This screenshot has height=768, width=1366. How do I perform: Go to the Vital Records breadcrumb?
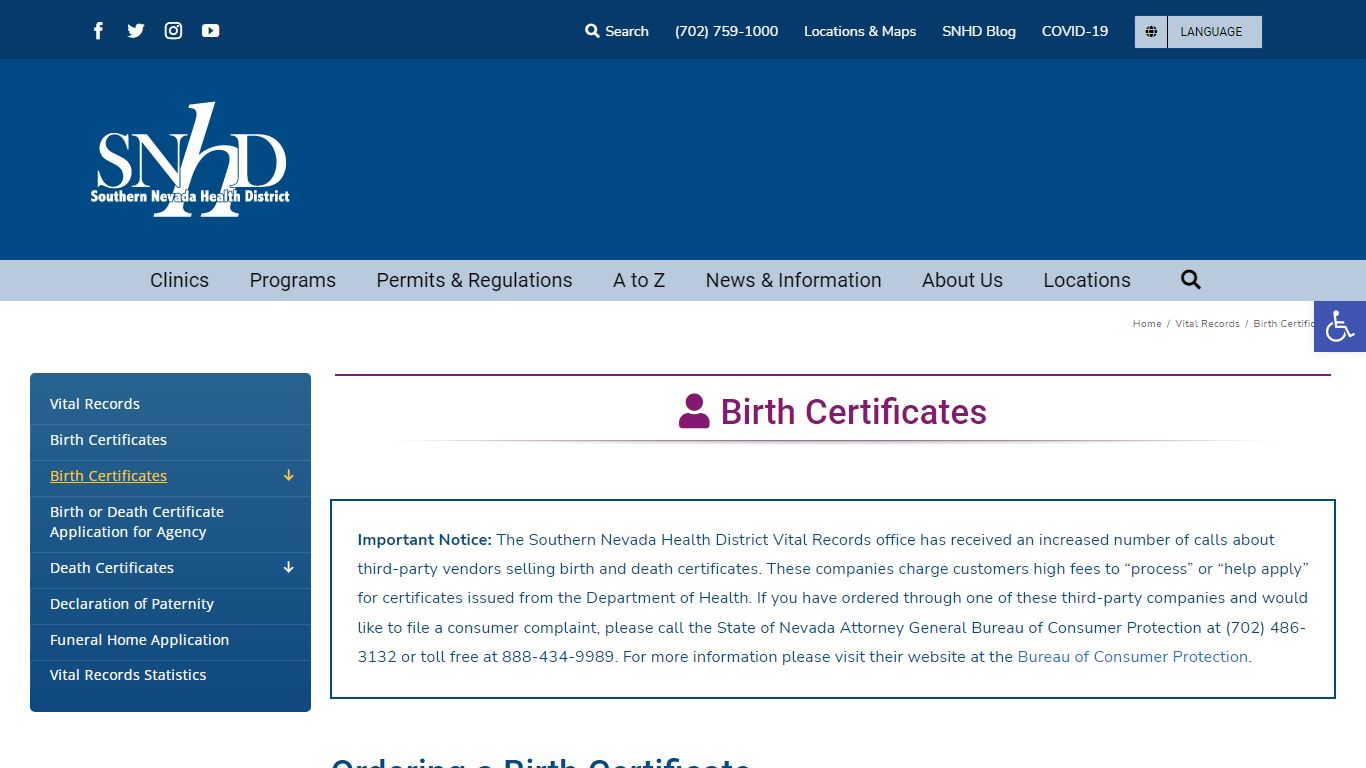click(1207, 324)
